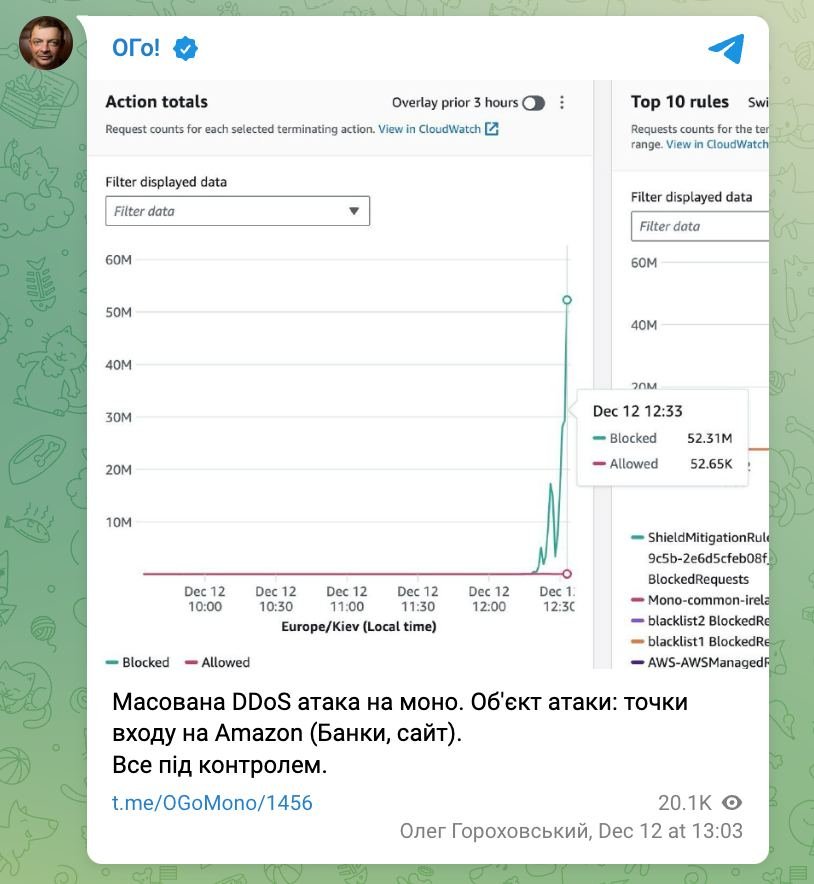Click the Blocked data point at chart peak
The height and width of the screenshot is (884, 814).
tap(567, 300)
